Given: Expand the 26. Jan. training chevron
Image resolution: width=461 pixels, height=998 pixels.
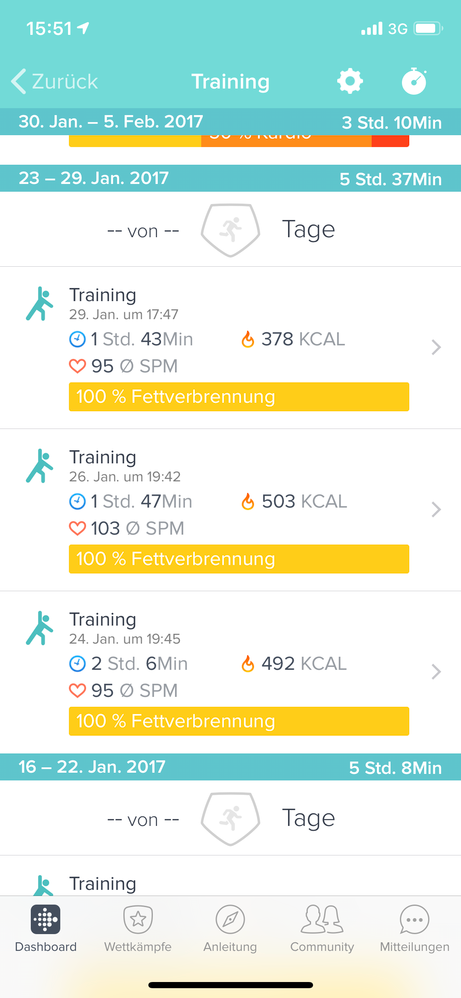Looking at the screenshot, I should (436, 509).
